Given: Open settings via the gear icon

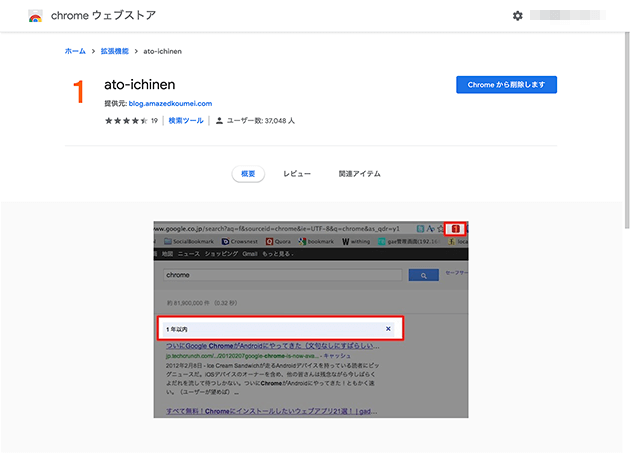Looking at the screenshot, I should (518, 16).
